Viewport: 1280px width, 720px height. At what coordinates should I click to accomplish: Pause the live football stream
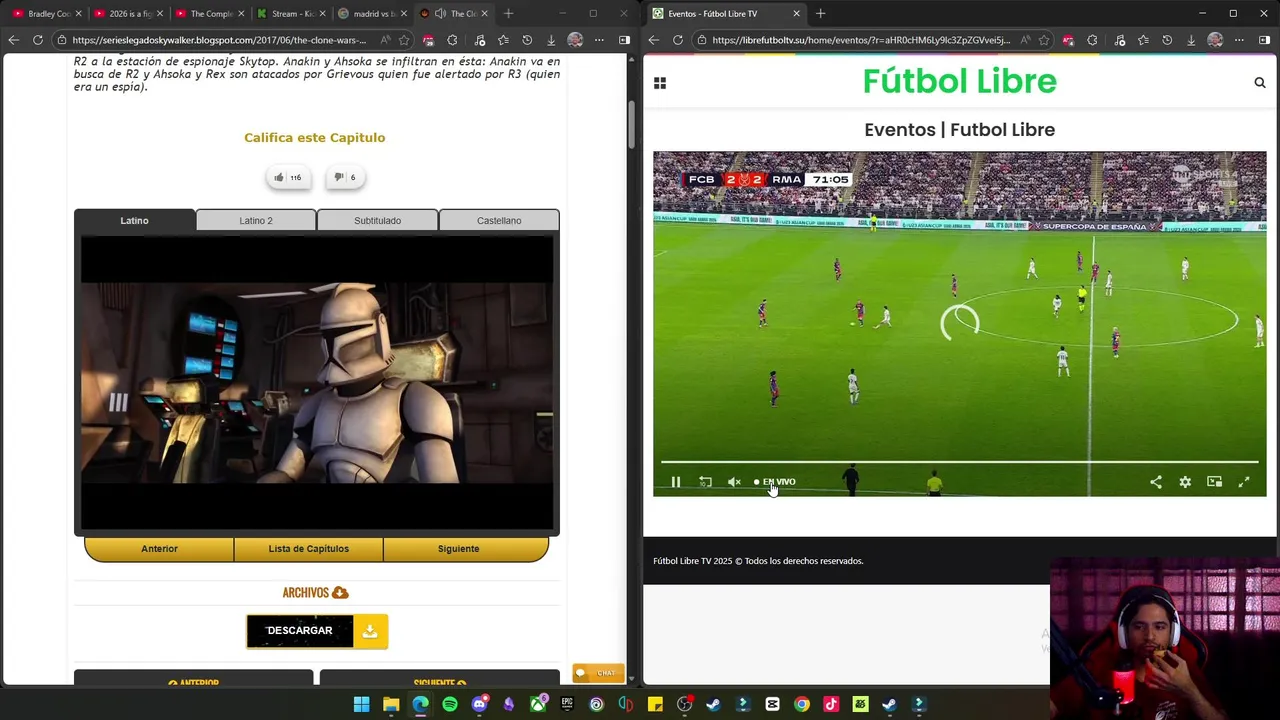[675, 482]
